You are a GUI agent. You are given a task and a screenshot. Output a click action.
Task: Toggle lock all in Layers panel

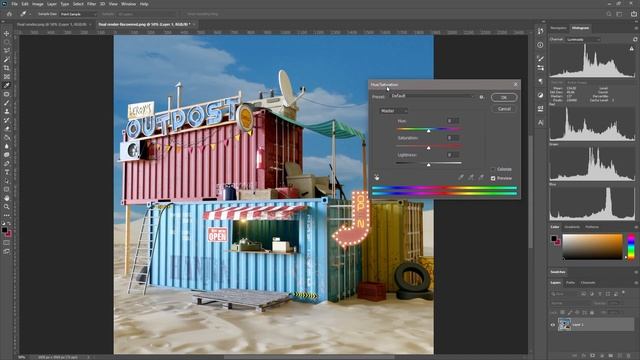pyautogui.click(x=592, y=312)
